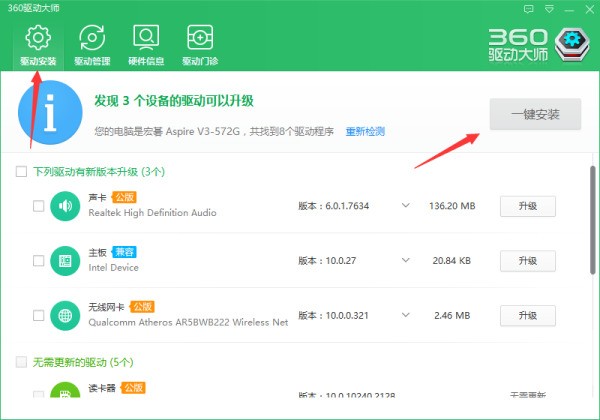Click the 无需更新的驱动 (5个) heading

pos(83,362)
